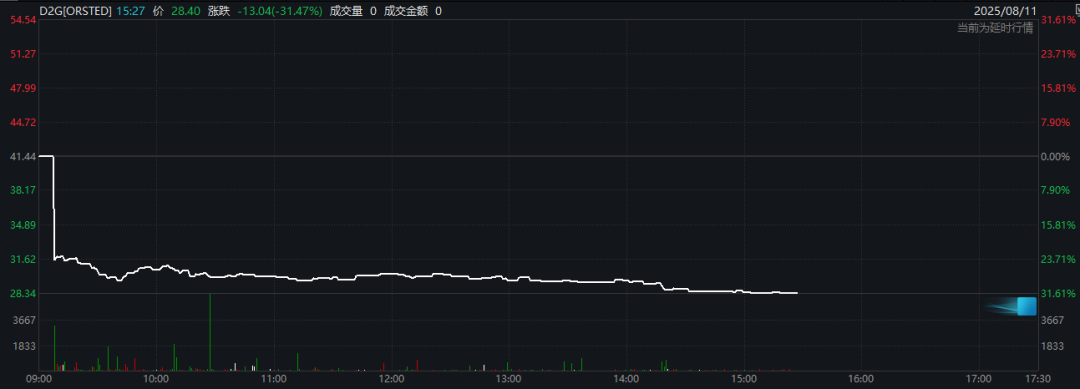Click the 11:00 time axis label
1080x389 pixels.
tap(274, 379)
